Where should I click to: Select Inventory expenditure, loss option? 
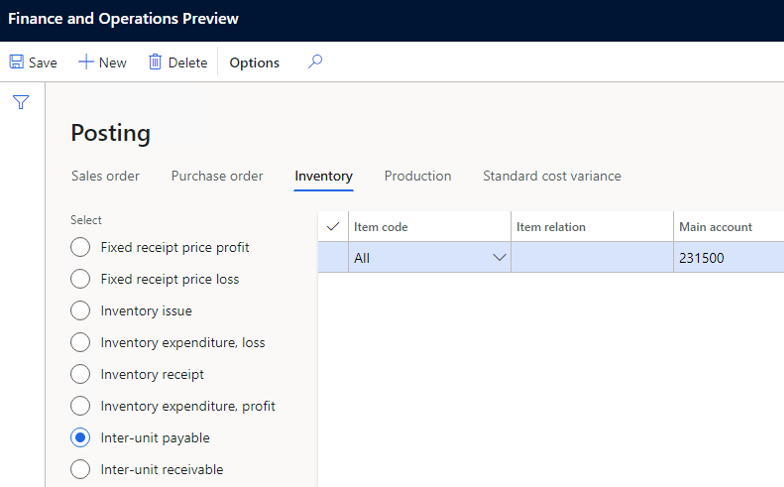tap(80, 343)
